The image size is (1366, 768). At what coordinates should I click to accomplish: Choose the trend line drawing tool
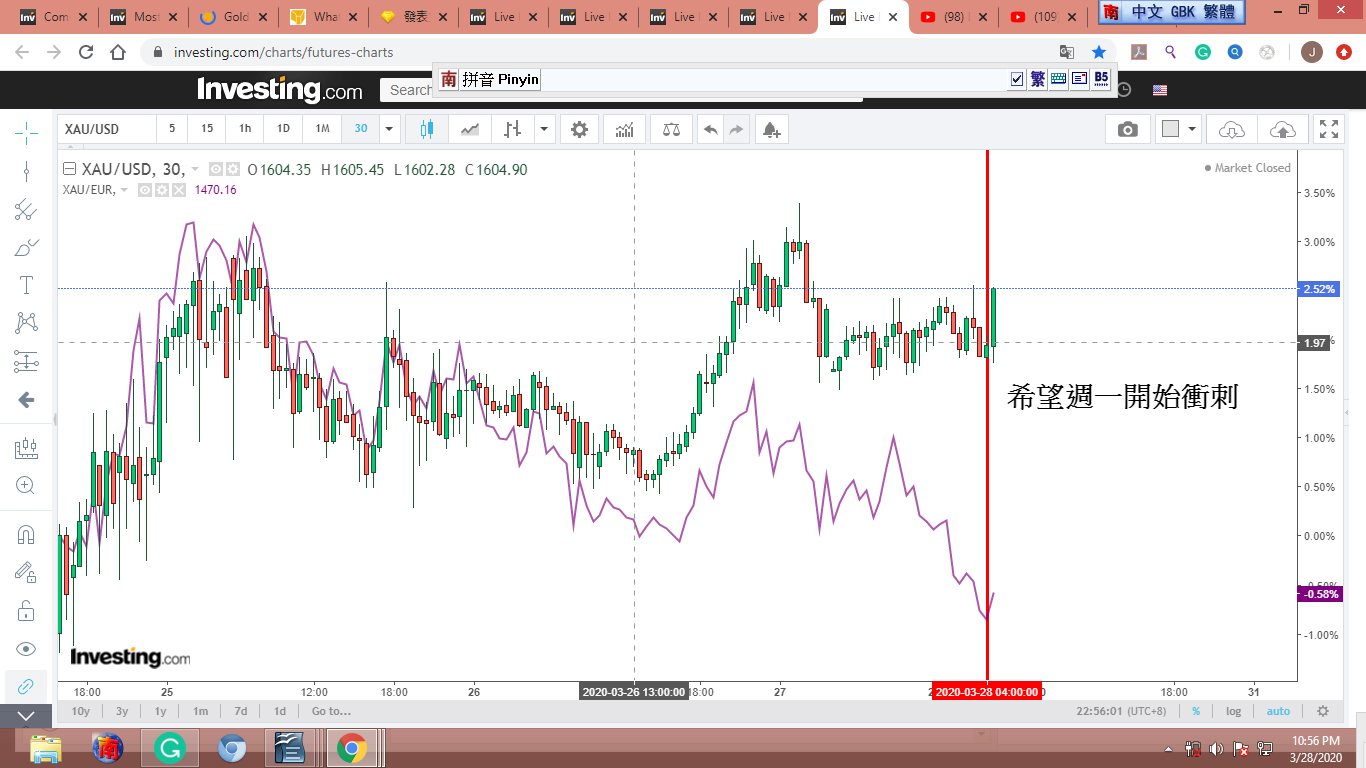pos(26,171)
